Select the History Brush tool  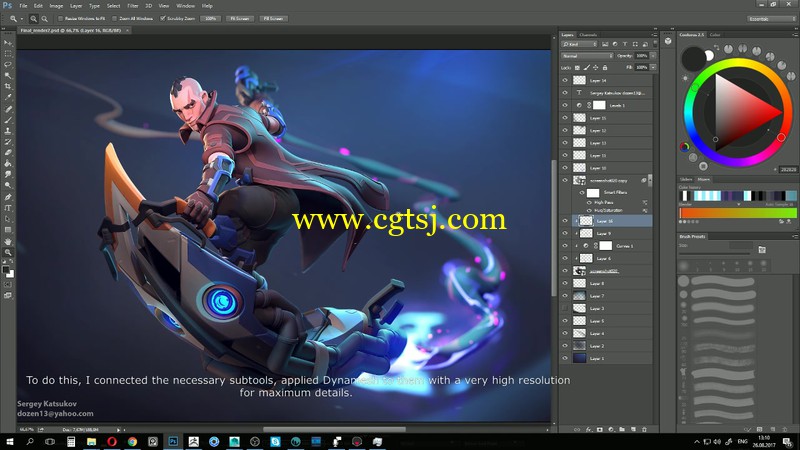click(x=8, y=142)
